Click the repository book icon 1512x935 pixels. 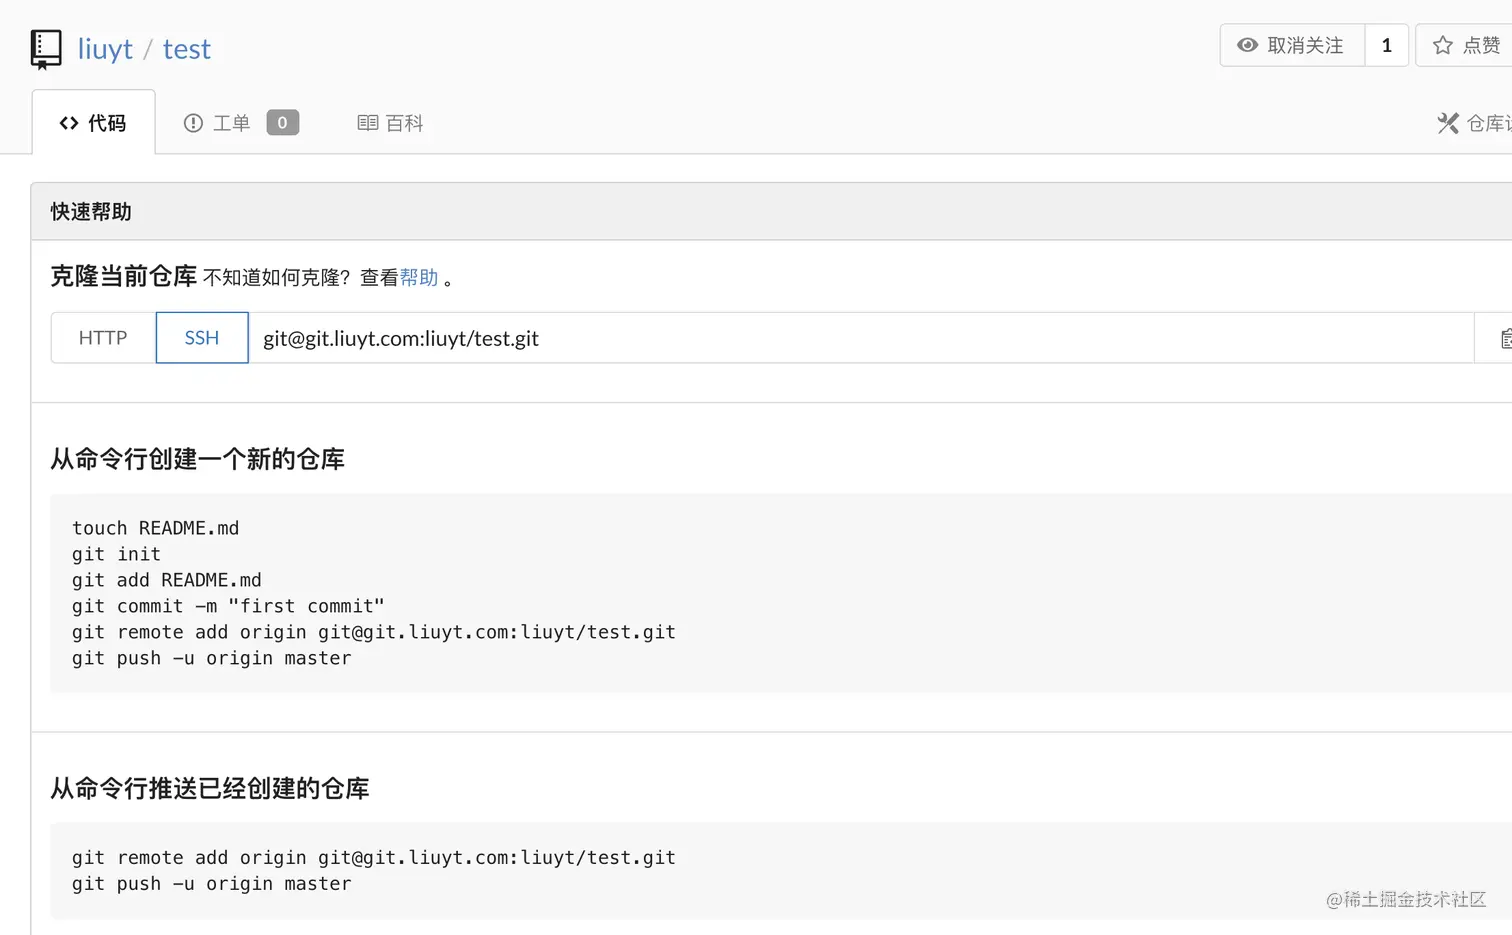(46, 49)
